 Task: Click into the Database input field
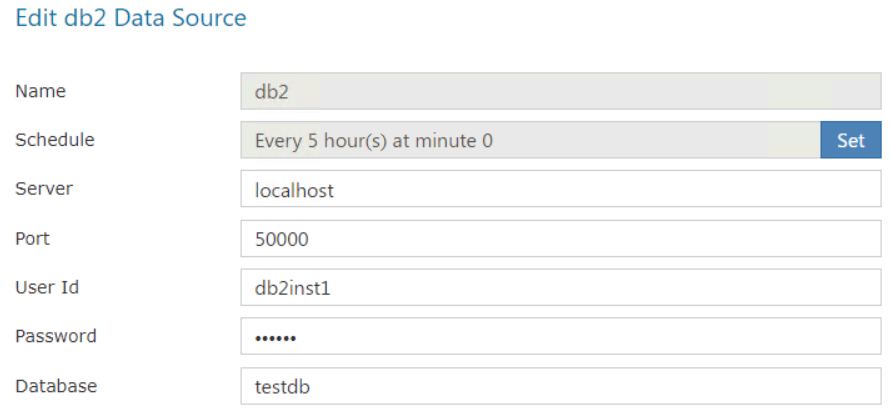561,386
